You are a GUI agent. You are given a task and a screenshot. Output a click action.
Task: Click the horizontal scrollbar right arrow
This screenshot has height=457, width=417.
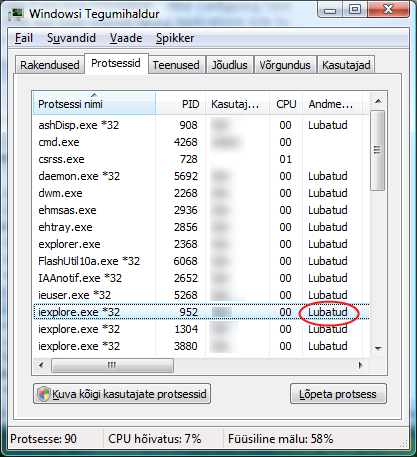click(361, 365)
